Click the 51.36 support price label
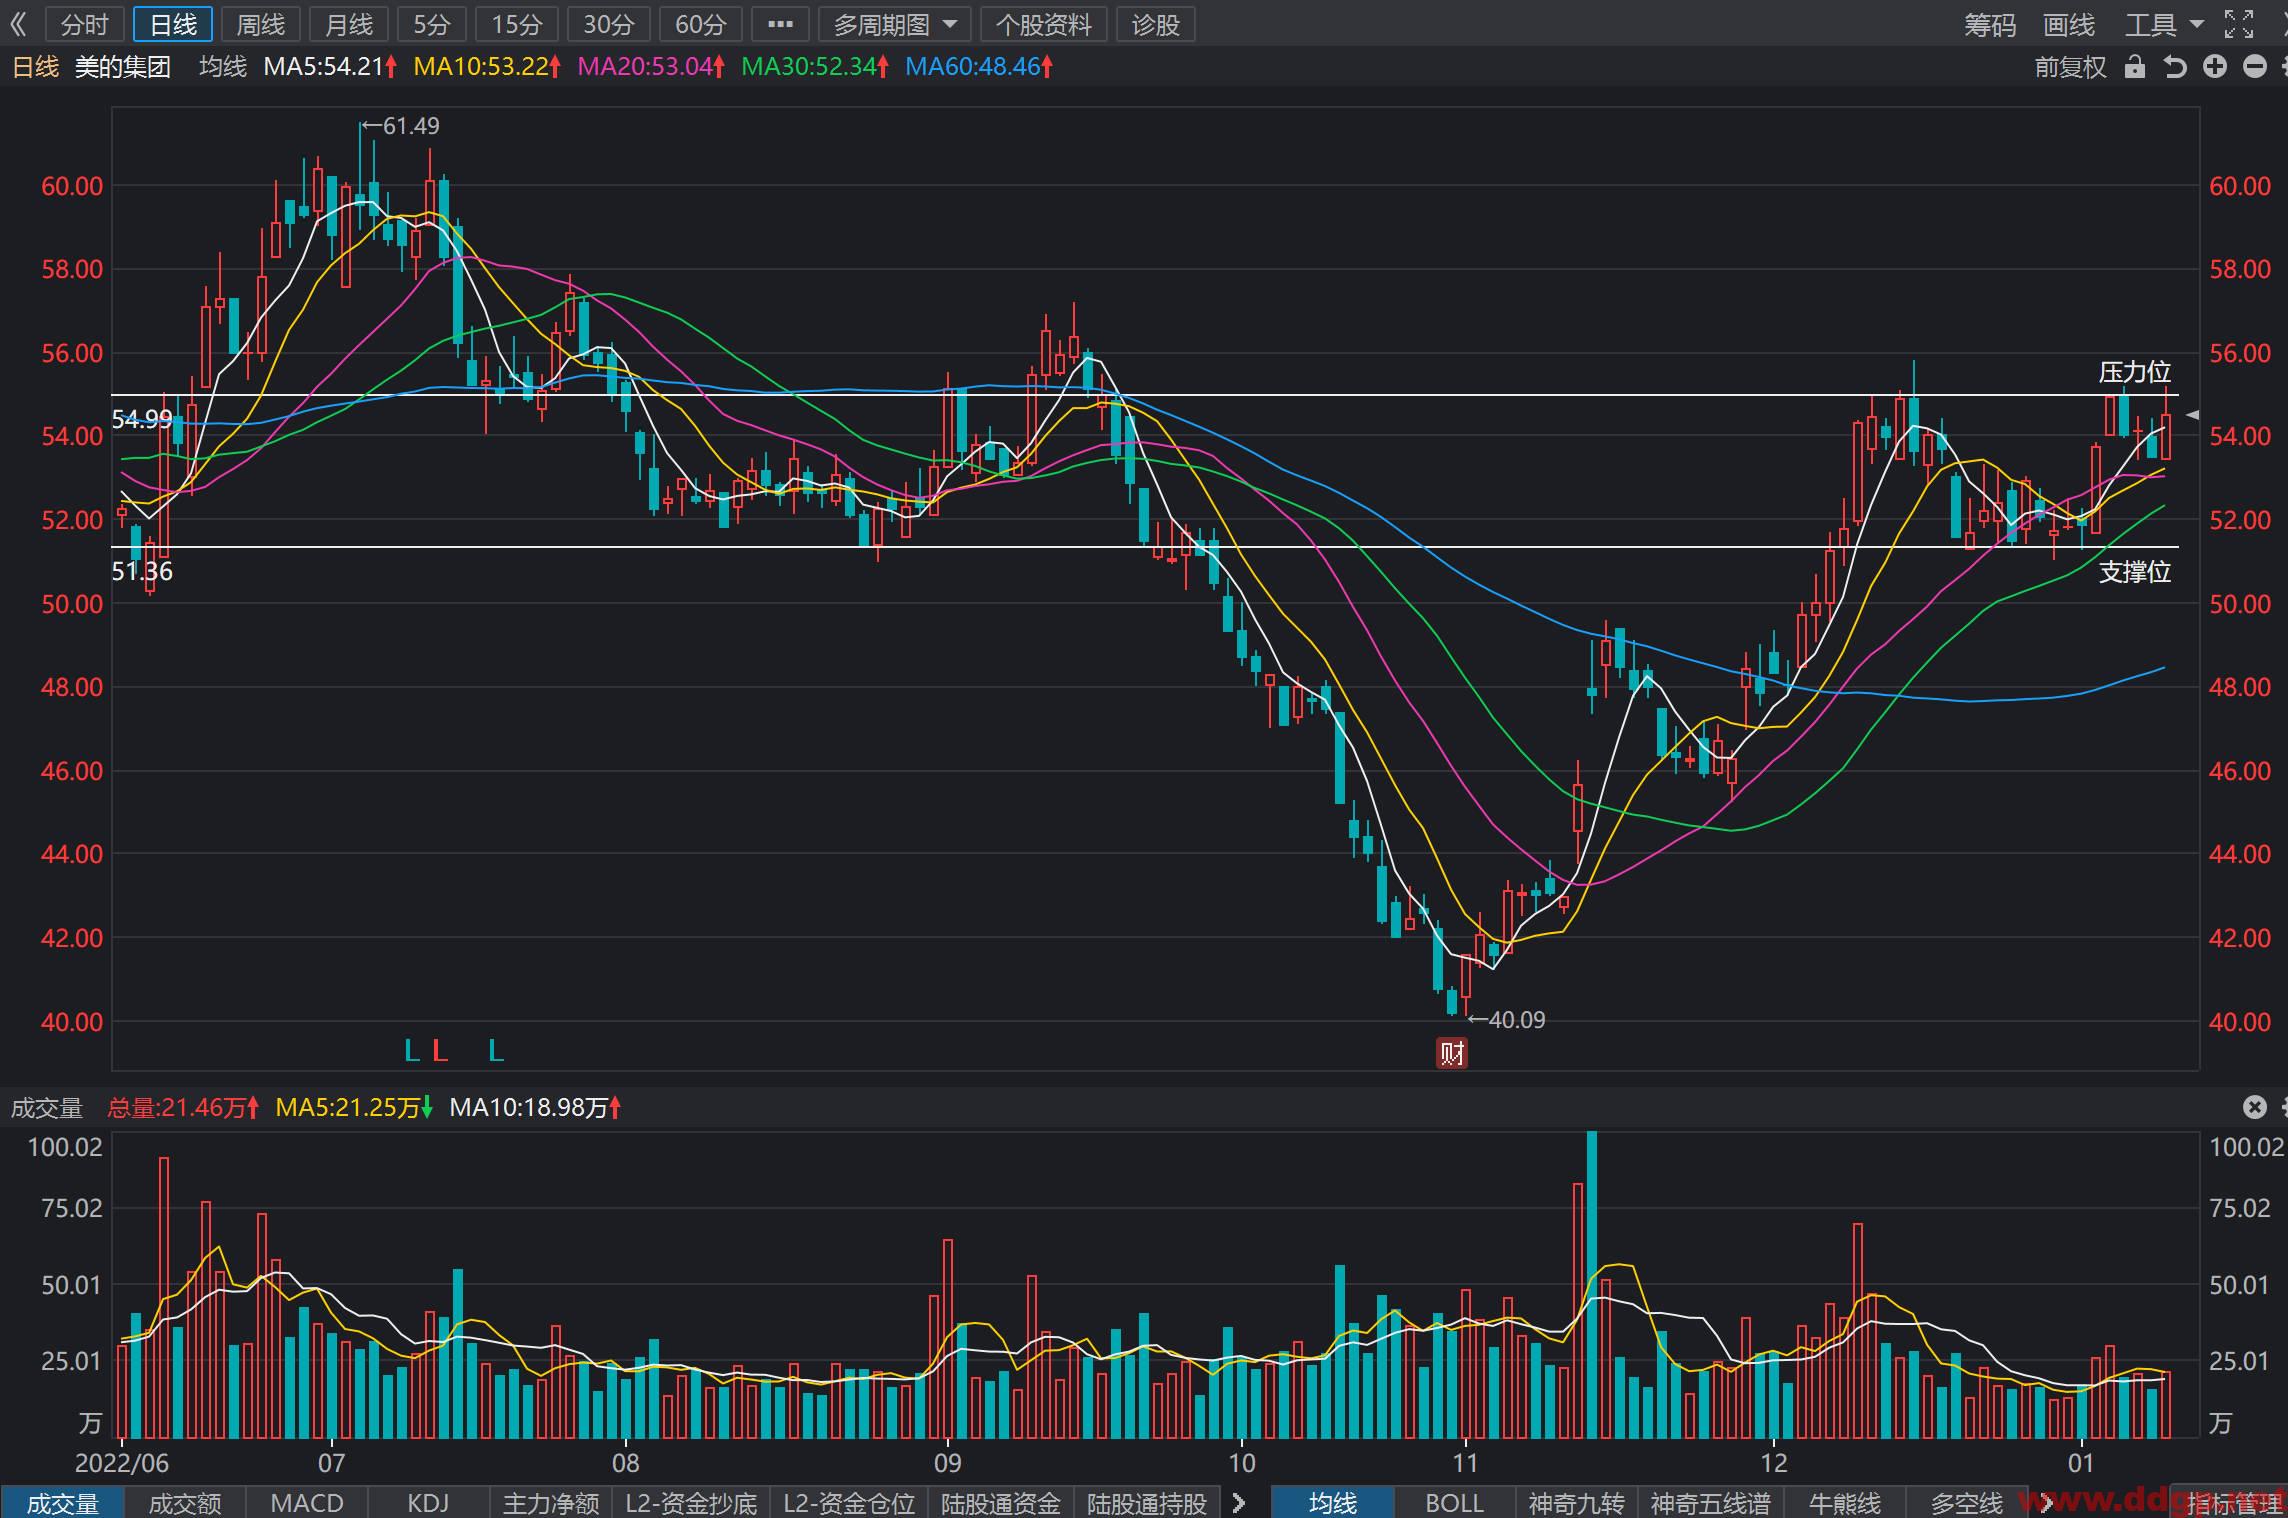The image size is (2288, 1518). [x=142, y=572]
